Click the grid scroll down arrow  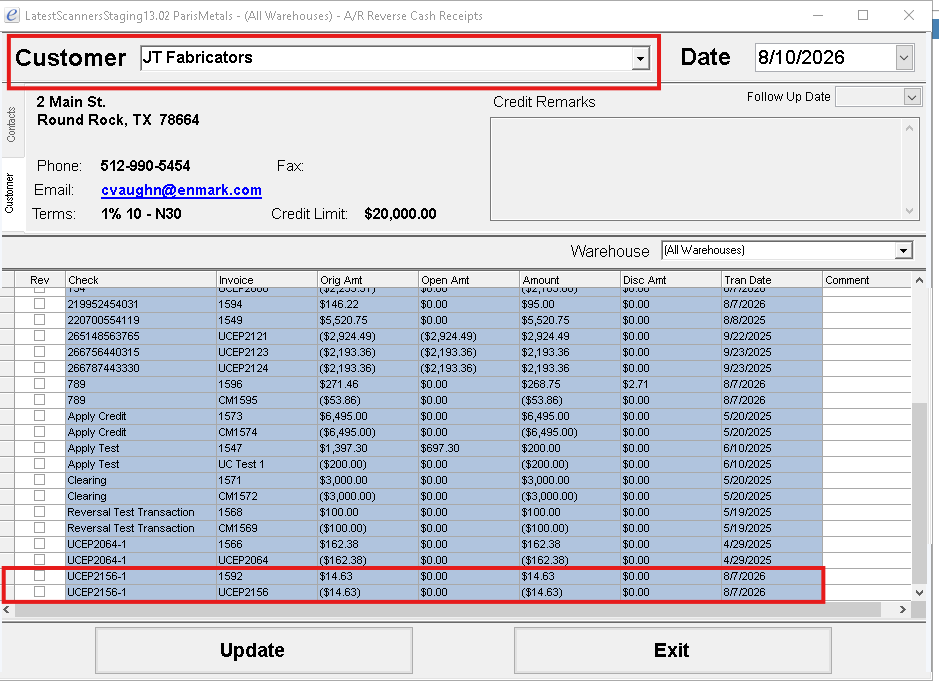pyautogui.click(x=919, y=592)
